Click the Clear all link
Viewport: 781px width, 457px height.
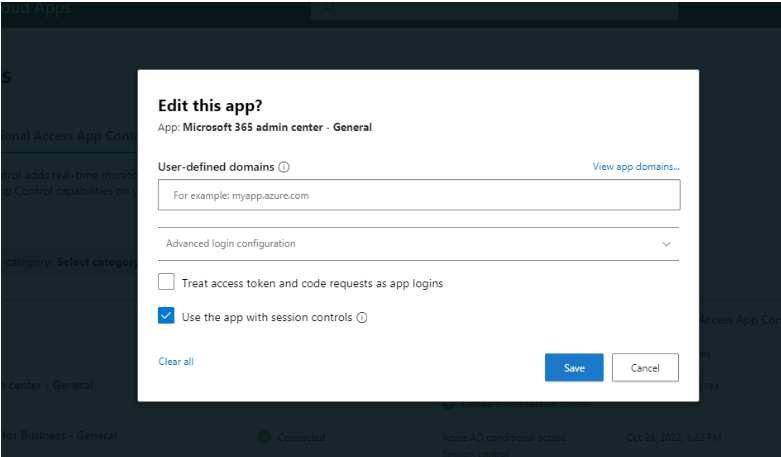click(176, 361)
